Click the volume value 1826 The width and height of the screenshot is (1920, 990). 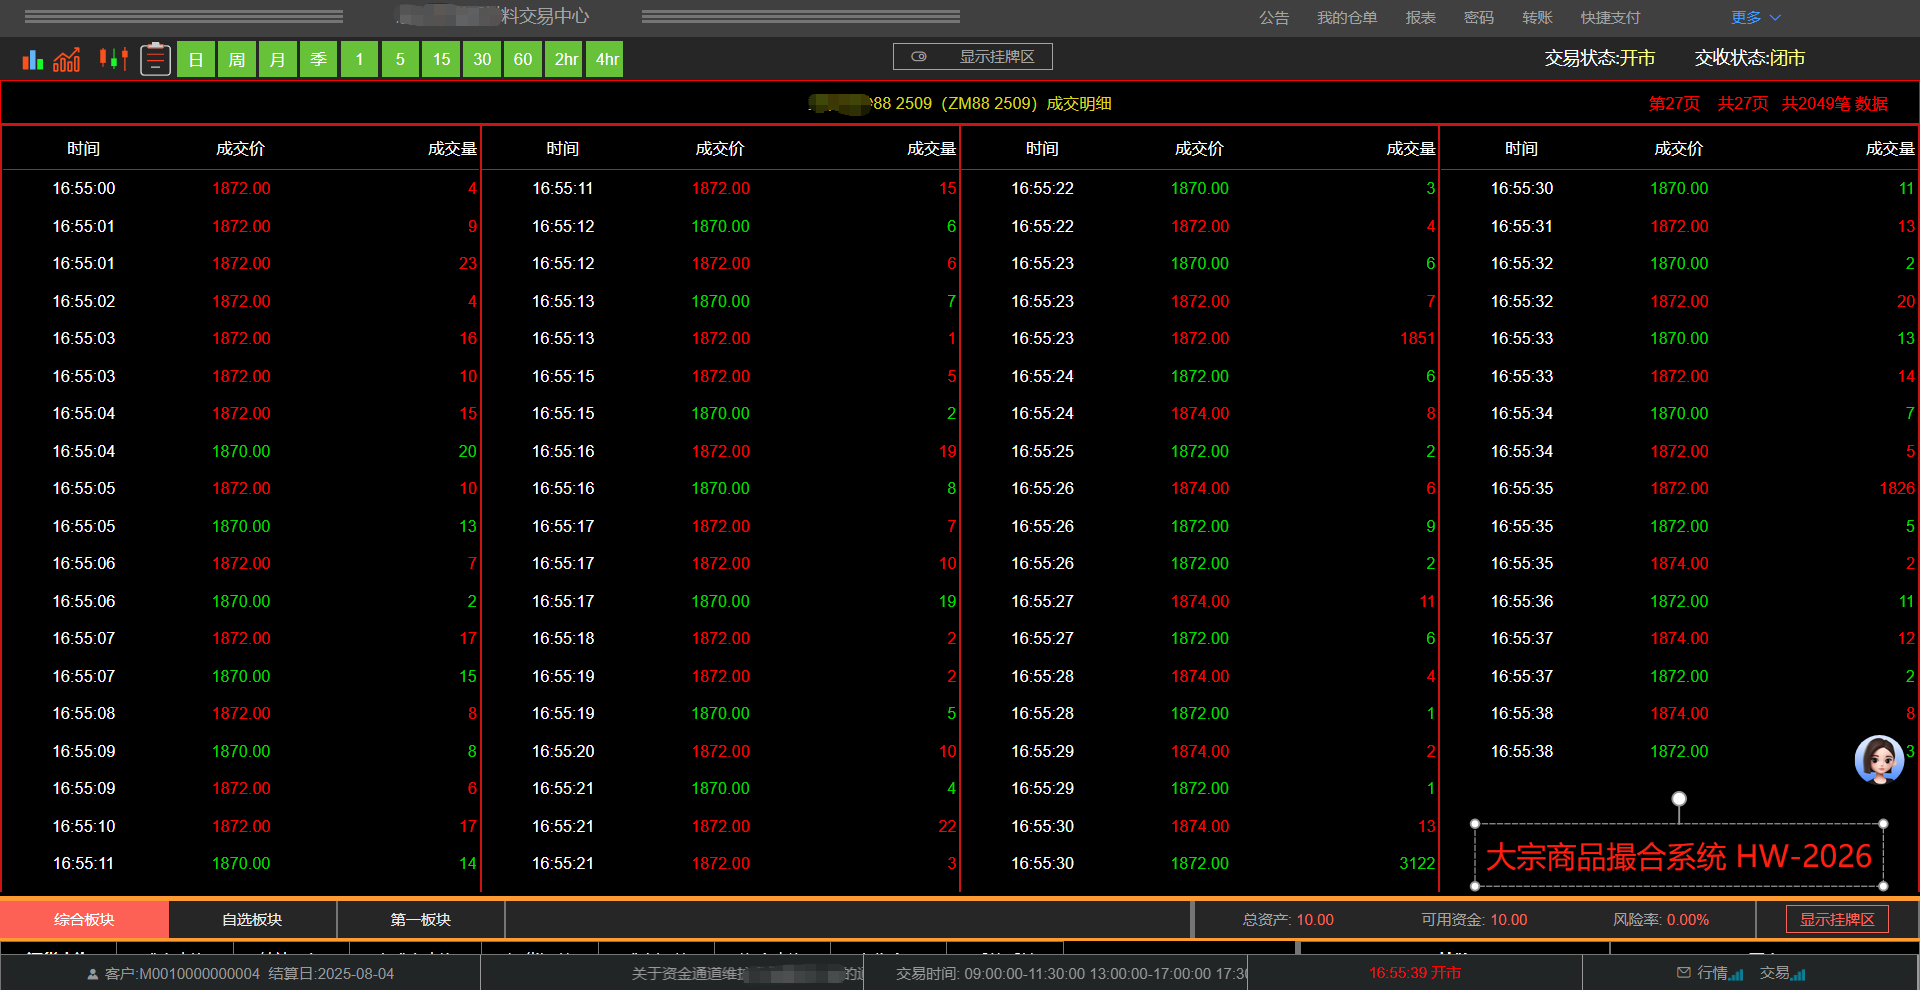click(1897, 489)
